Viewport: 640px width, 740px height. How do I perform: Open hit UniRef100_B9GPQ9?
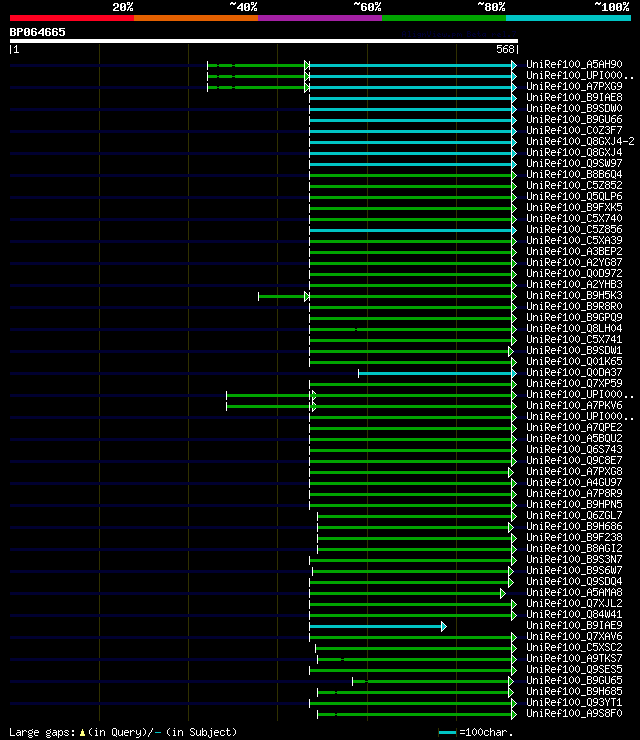[x=574, y=318]
